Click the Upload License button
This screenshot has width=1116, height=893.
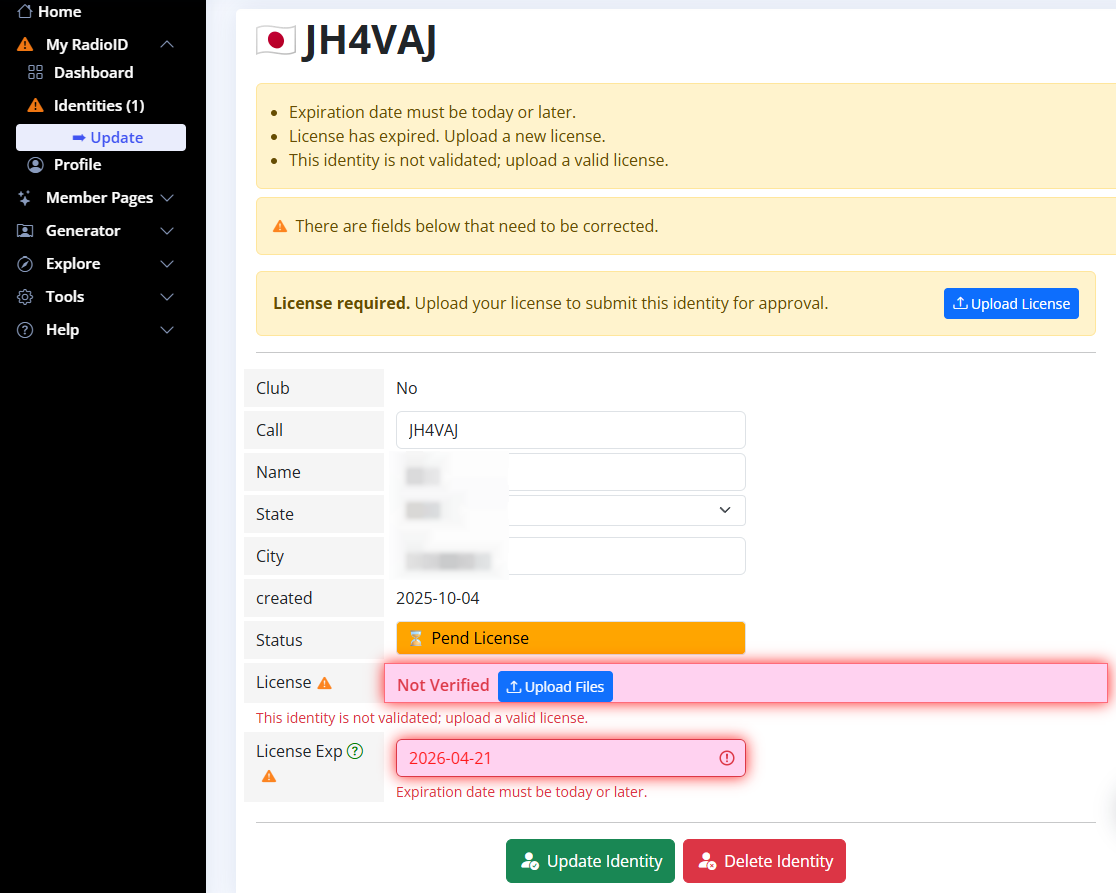(1010, 304)
